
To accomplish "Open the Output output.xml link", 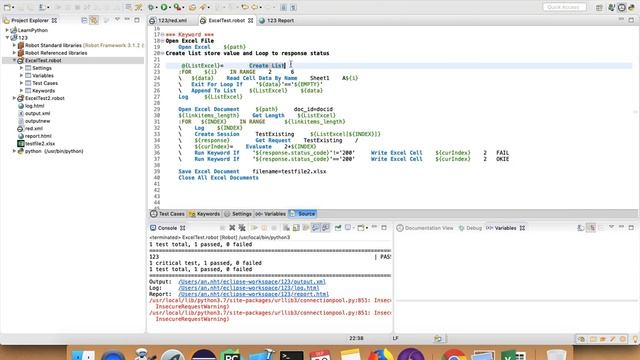I will [252, 282].
